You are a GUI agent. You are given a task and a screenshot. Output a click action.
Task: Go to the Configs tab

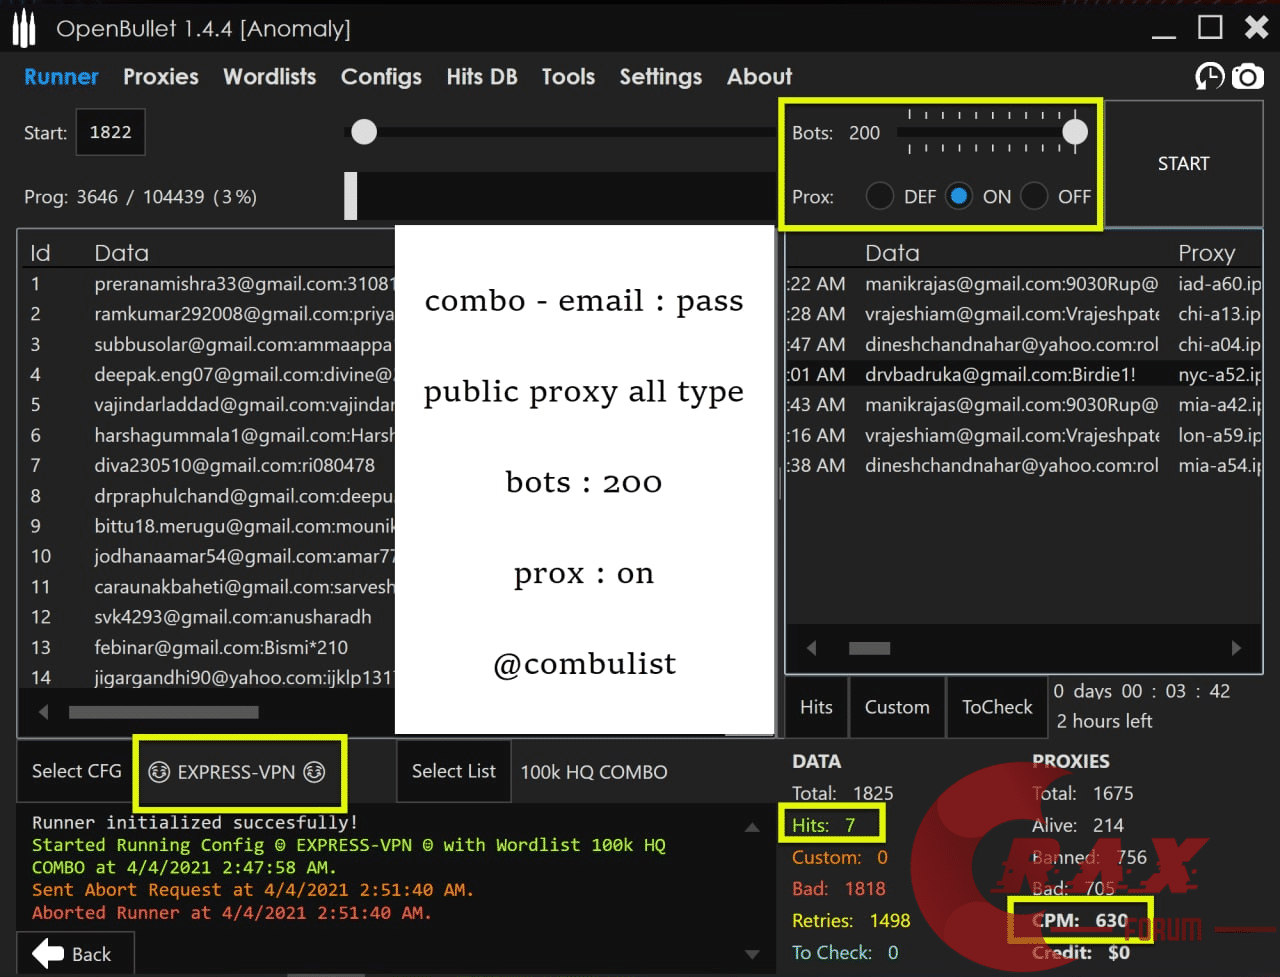381,77
